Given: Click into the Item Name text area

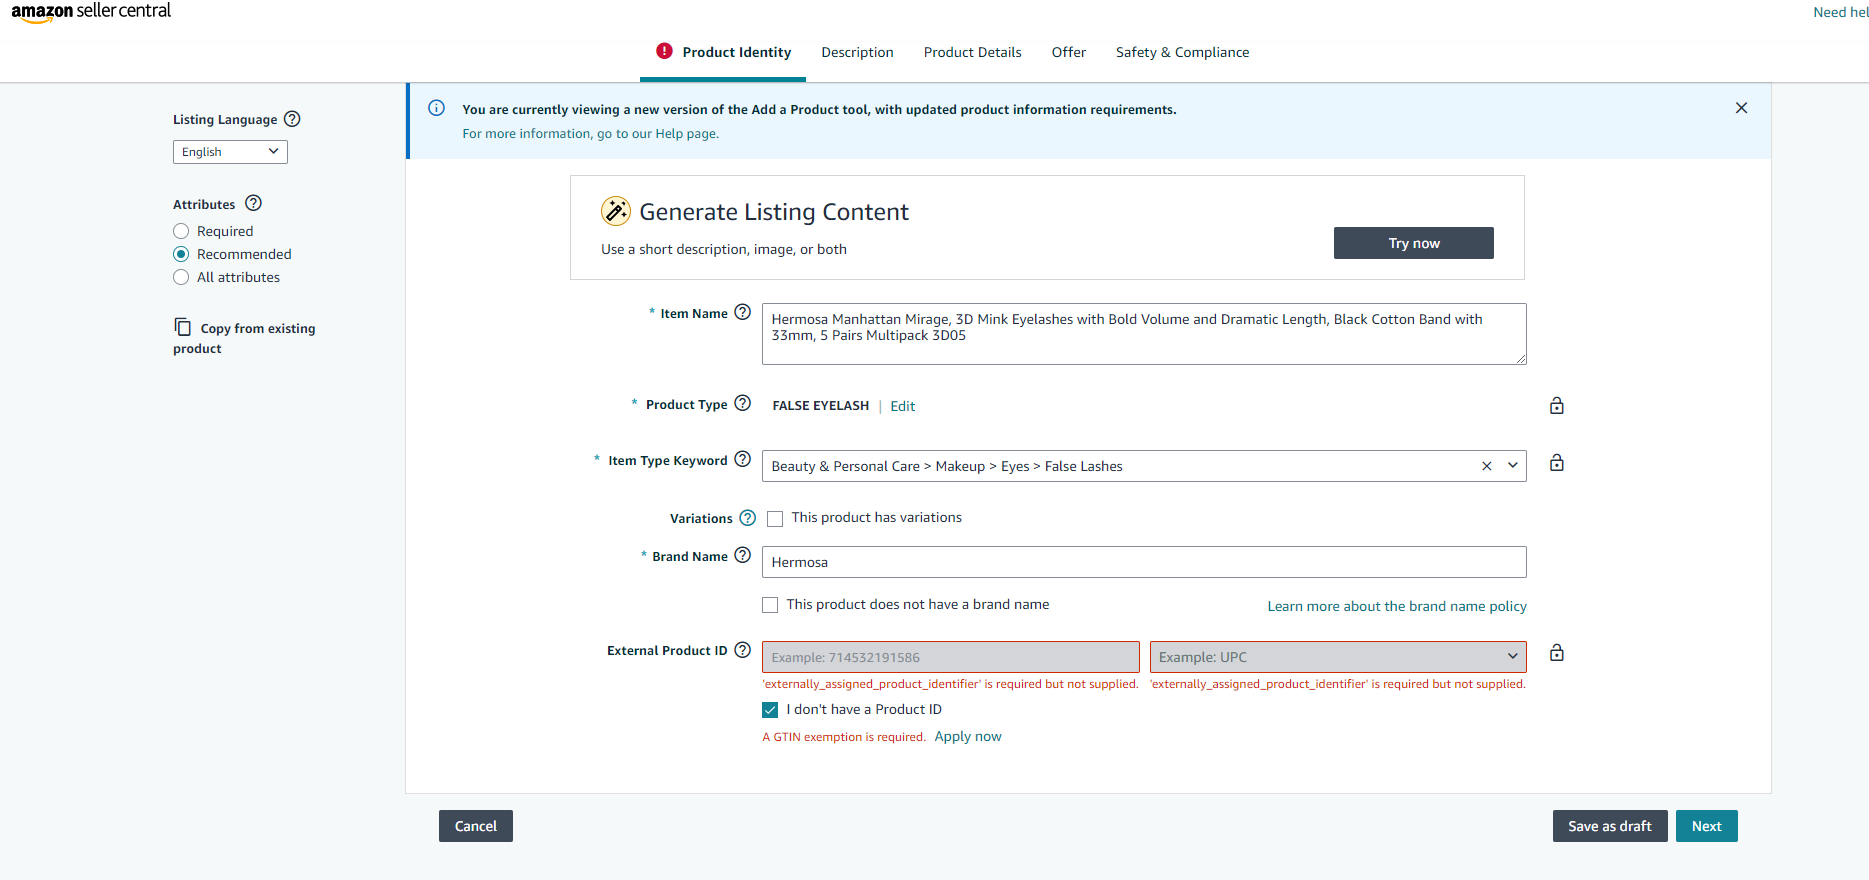Looking at the screenshot, I should [1144, 334].
